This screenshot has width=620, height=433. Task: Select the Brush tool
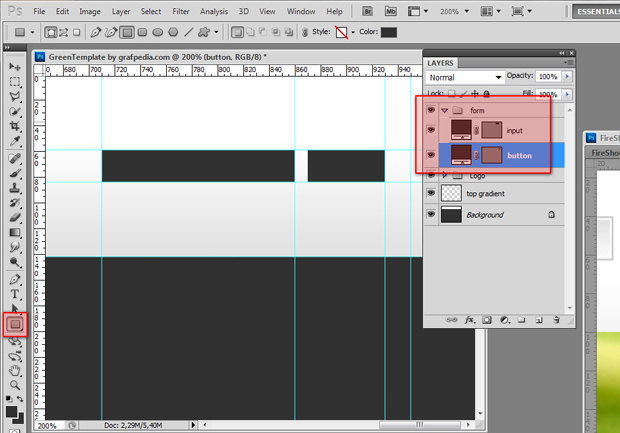click(15, 173)
